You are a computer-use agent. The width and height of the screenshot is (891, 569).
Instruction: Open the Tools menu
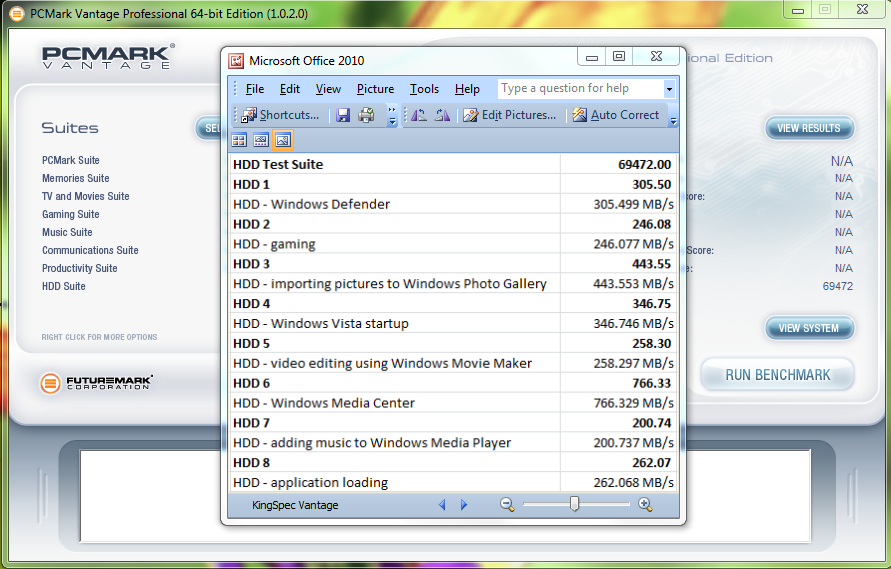(x=424, y=89)
